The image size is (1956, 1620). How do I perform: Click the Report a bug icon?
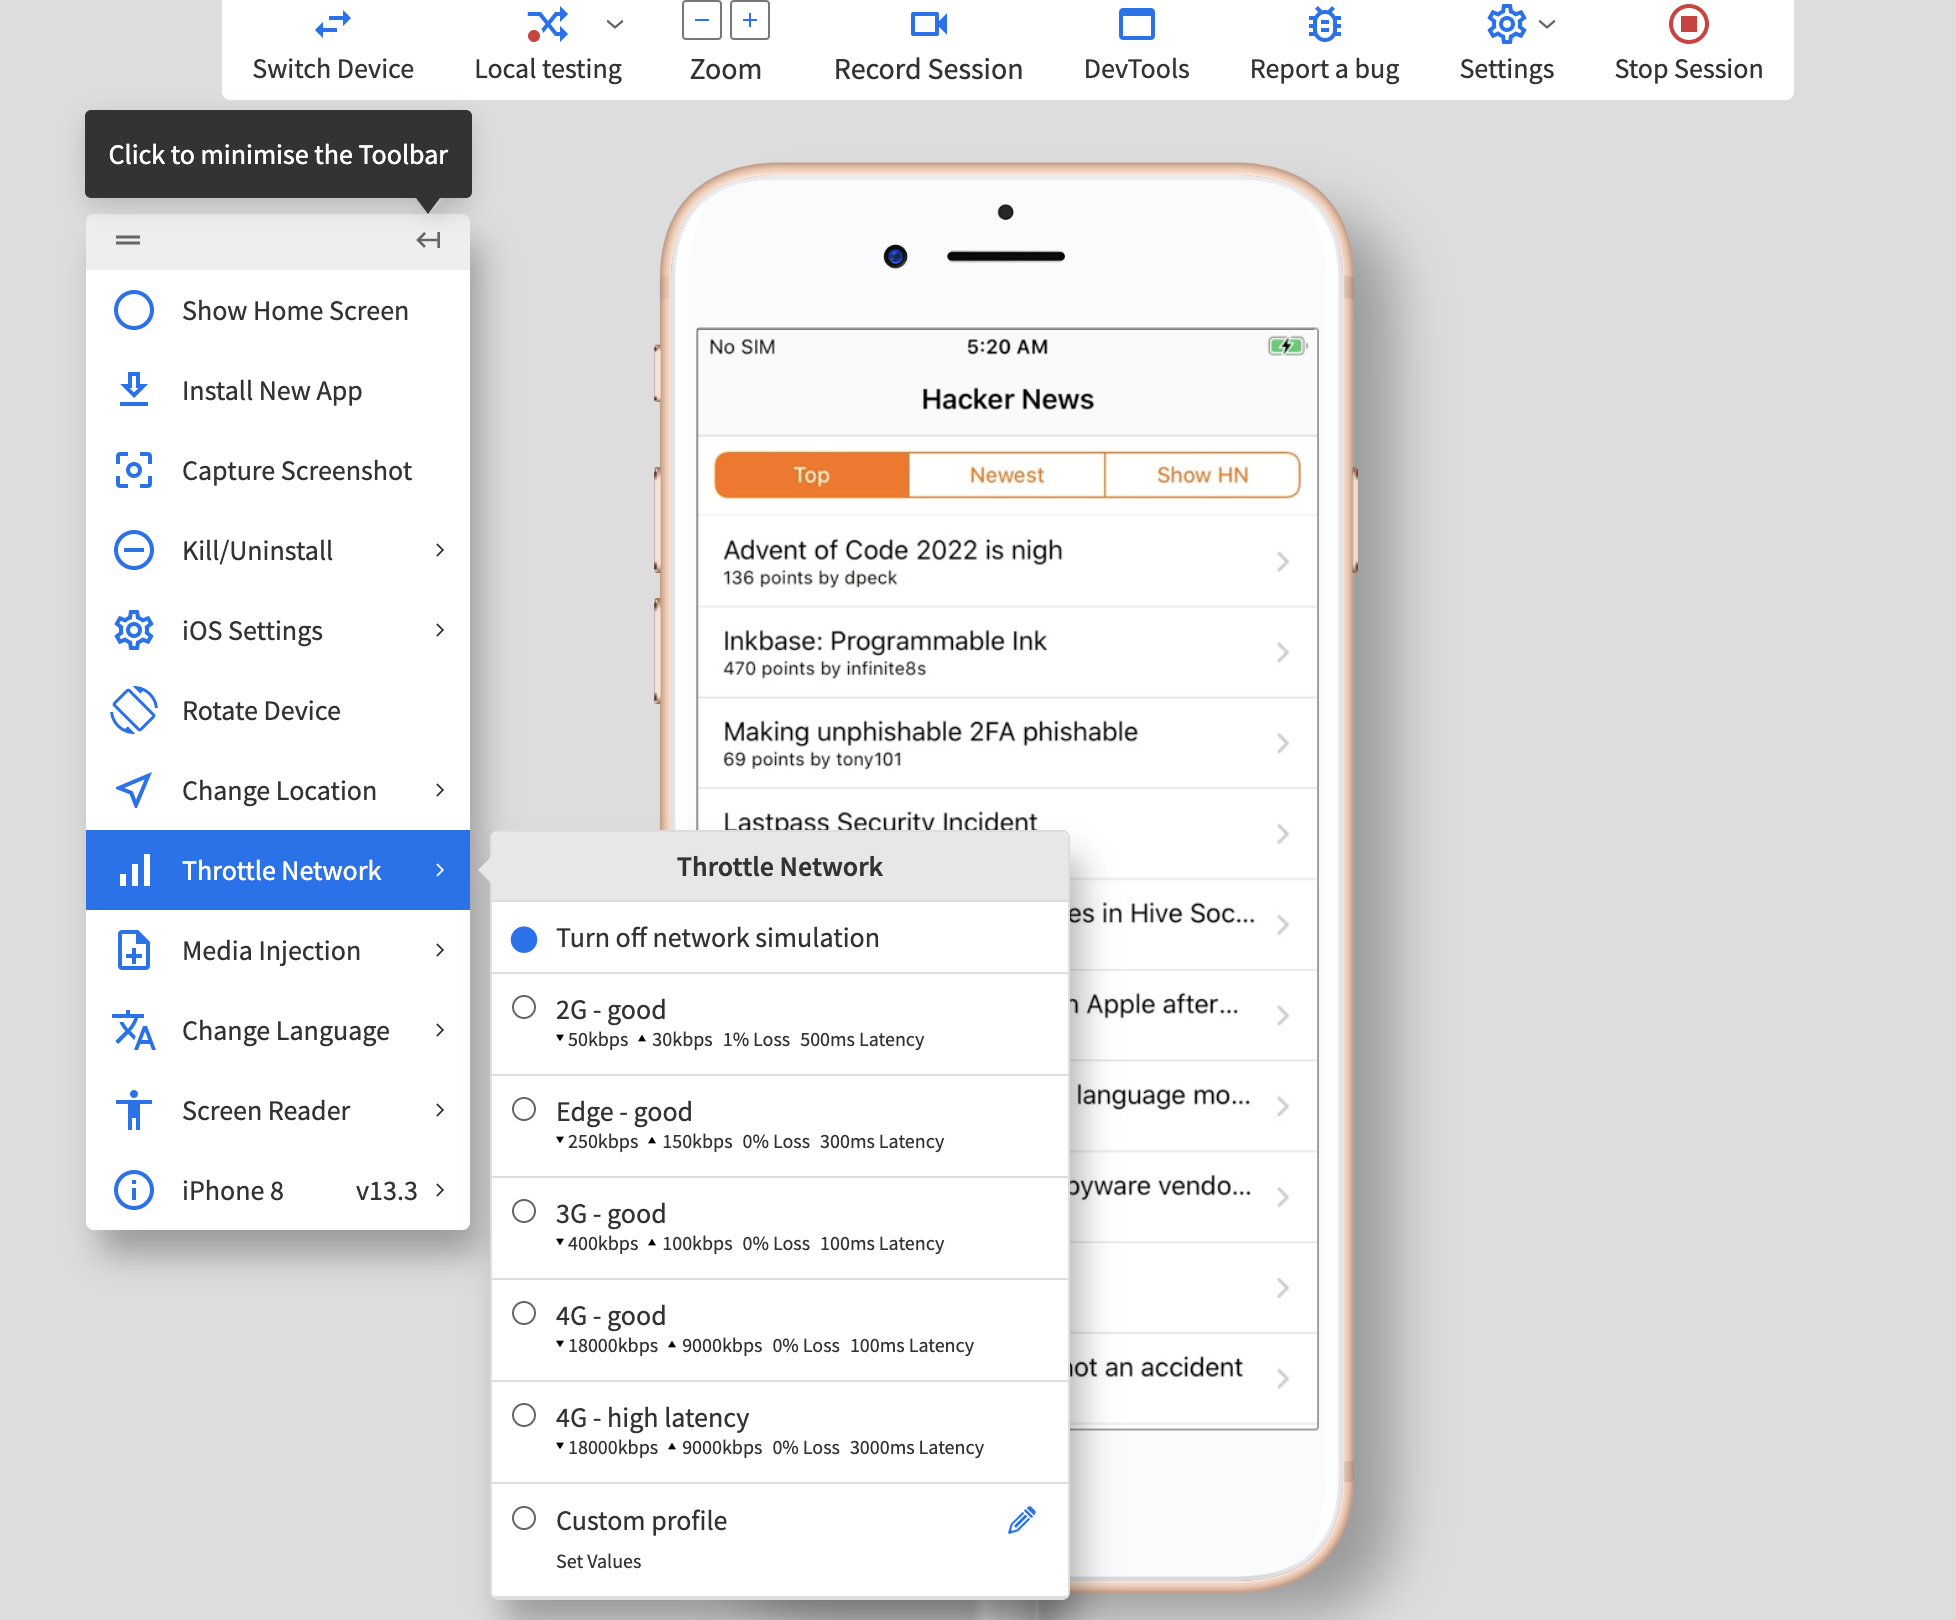tap(1323, 24)
